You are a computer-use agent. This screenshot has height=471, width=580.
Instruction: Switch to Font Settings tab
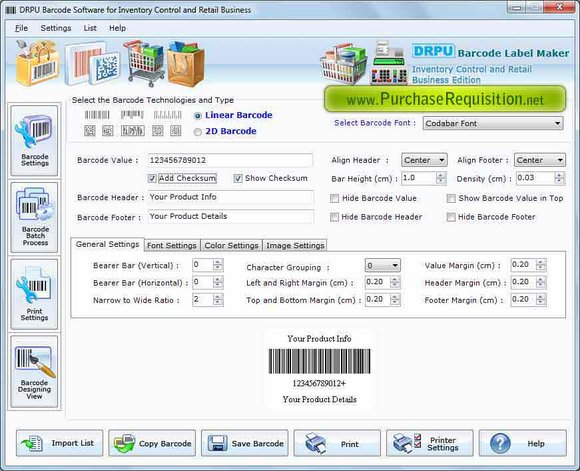point(172,245)
